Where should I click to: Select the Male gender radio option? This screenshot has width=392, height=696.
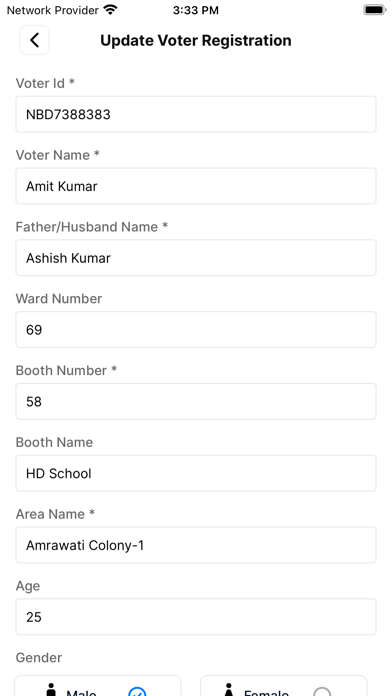[x=98, y=686]
